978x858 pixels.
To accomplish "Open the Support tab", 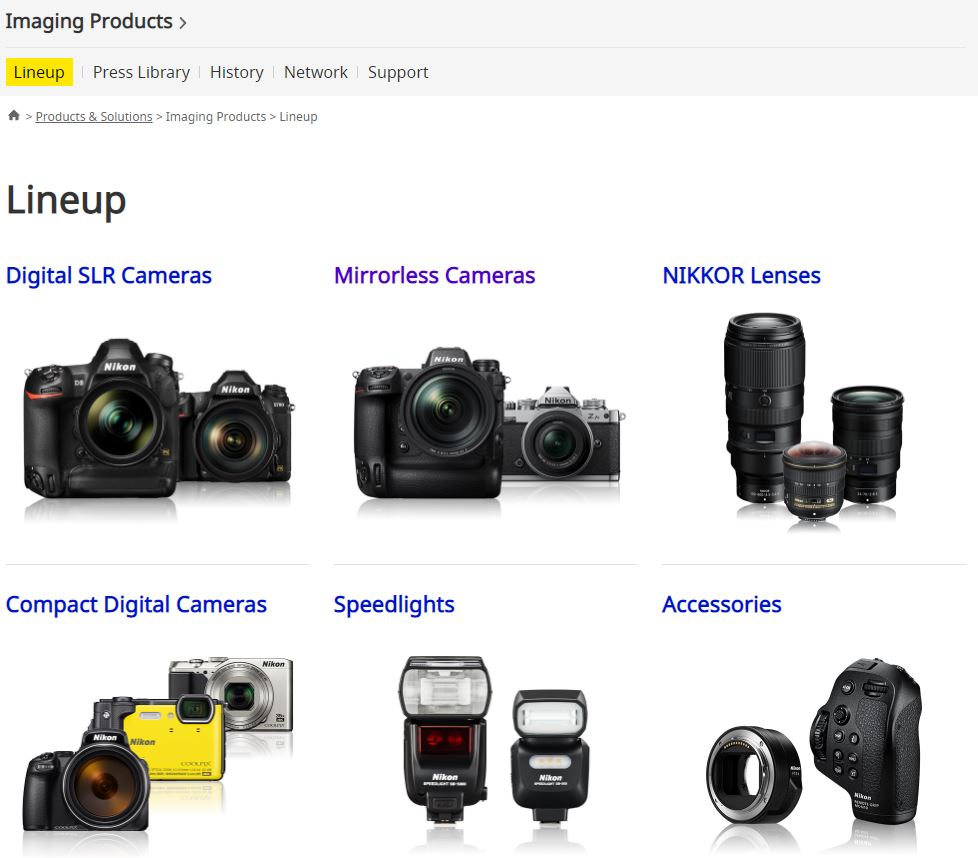I will point(398,72).
